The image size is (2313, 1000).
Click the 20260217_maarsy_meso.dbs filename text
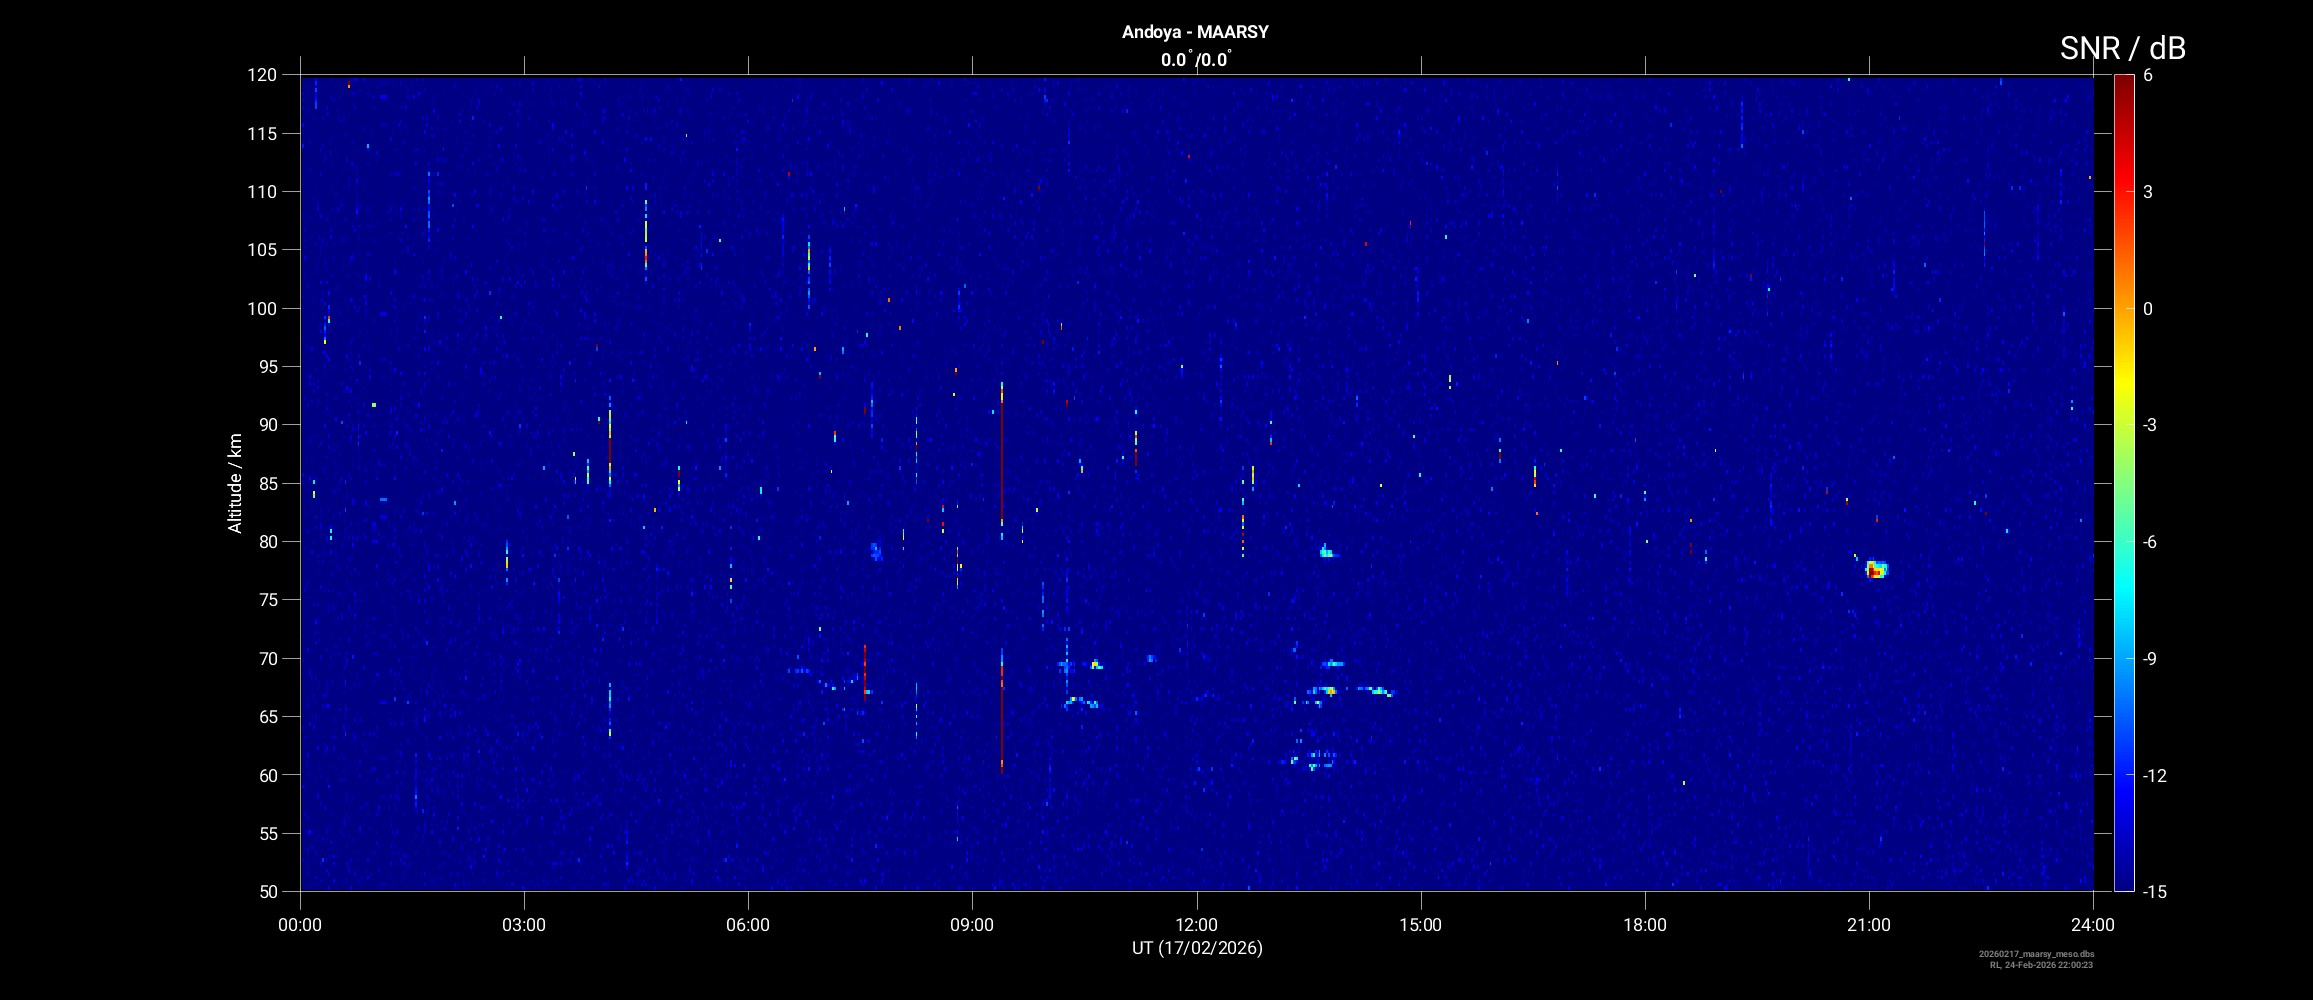[x=2036, y=954]
